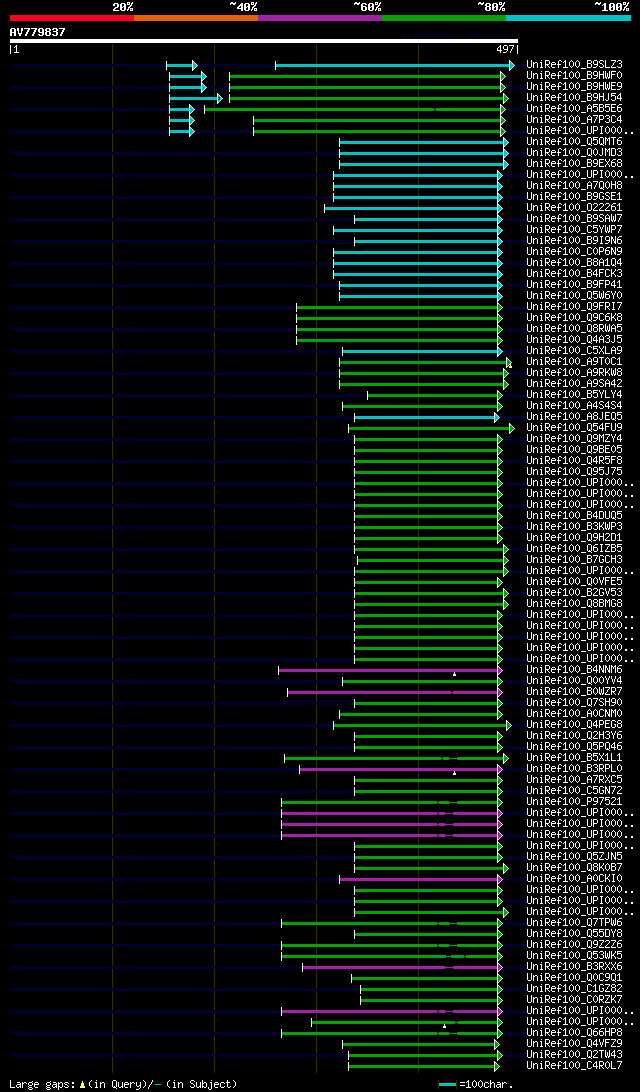Click the UniRef100_Q8K0B7 label
The width and height of the screenshot is (640, 1092).
(x=574, y=868)
